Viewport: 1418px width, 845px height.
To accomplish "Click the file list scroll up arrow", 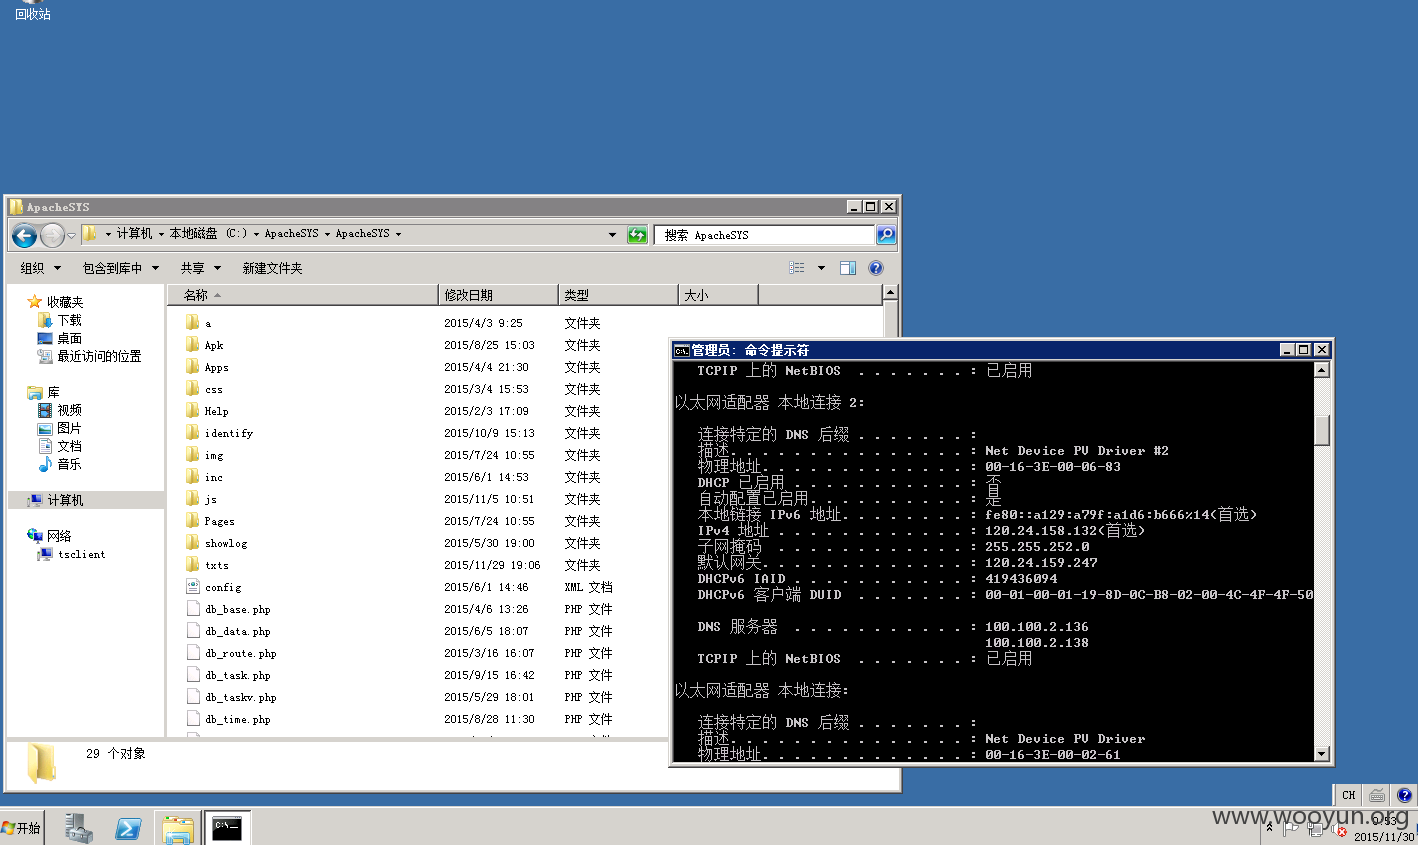I will [x=890, y=292].
